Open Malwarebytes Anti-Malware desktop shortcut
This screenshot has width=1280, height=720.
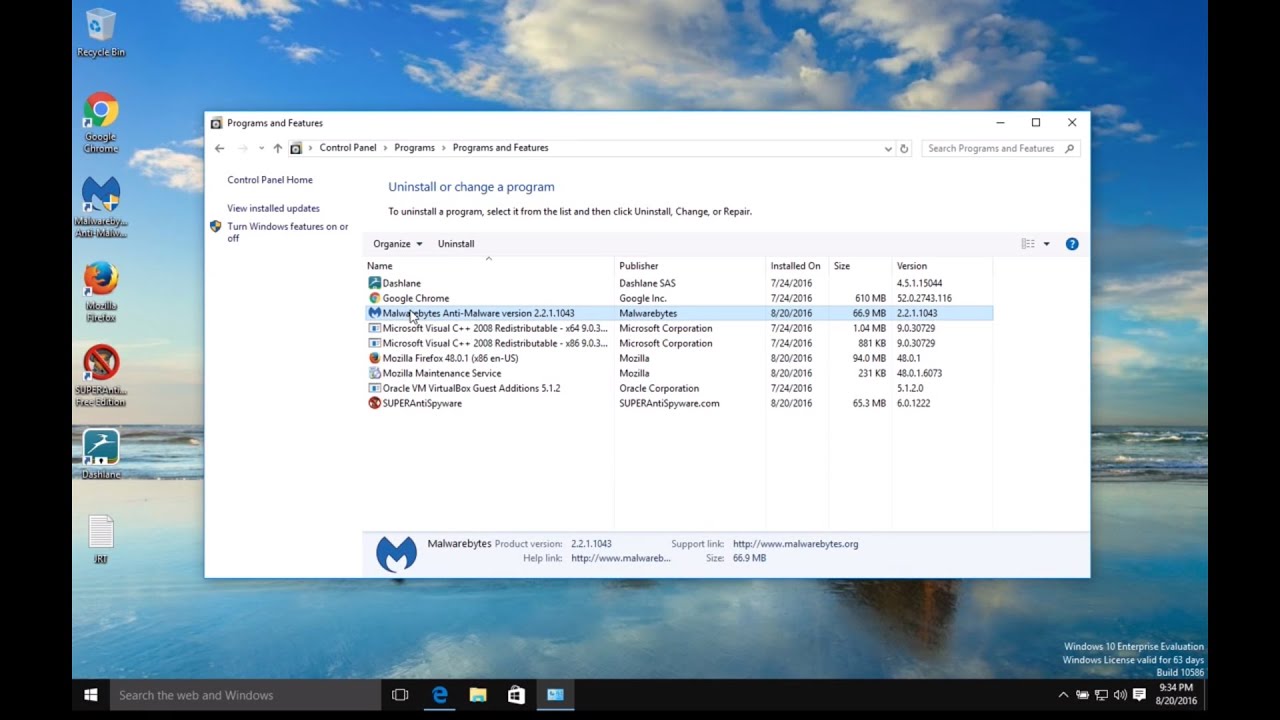point(101,208)
